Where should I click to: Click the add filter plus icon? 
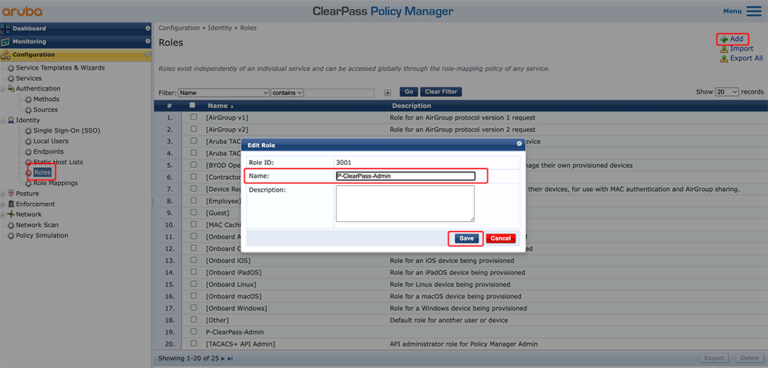(x=387, y=92)
